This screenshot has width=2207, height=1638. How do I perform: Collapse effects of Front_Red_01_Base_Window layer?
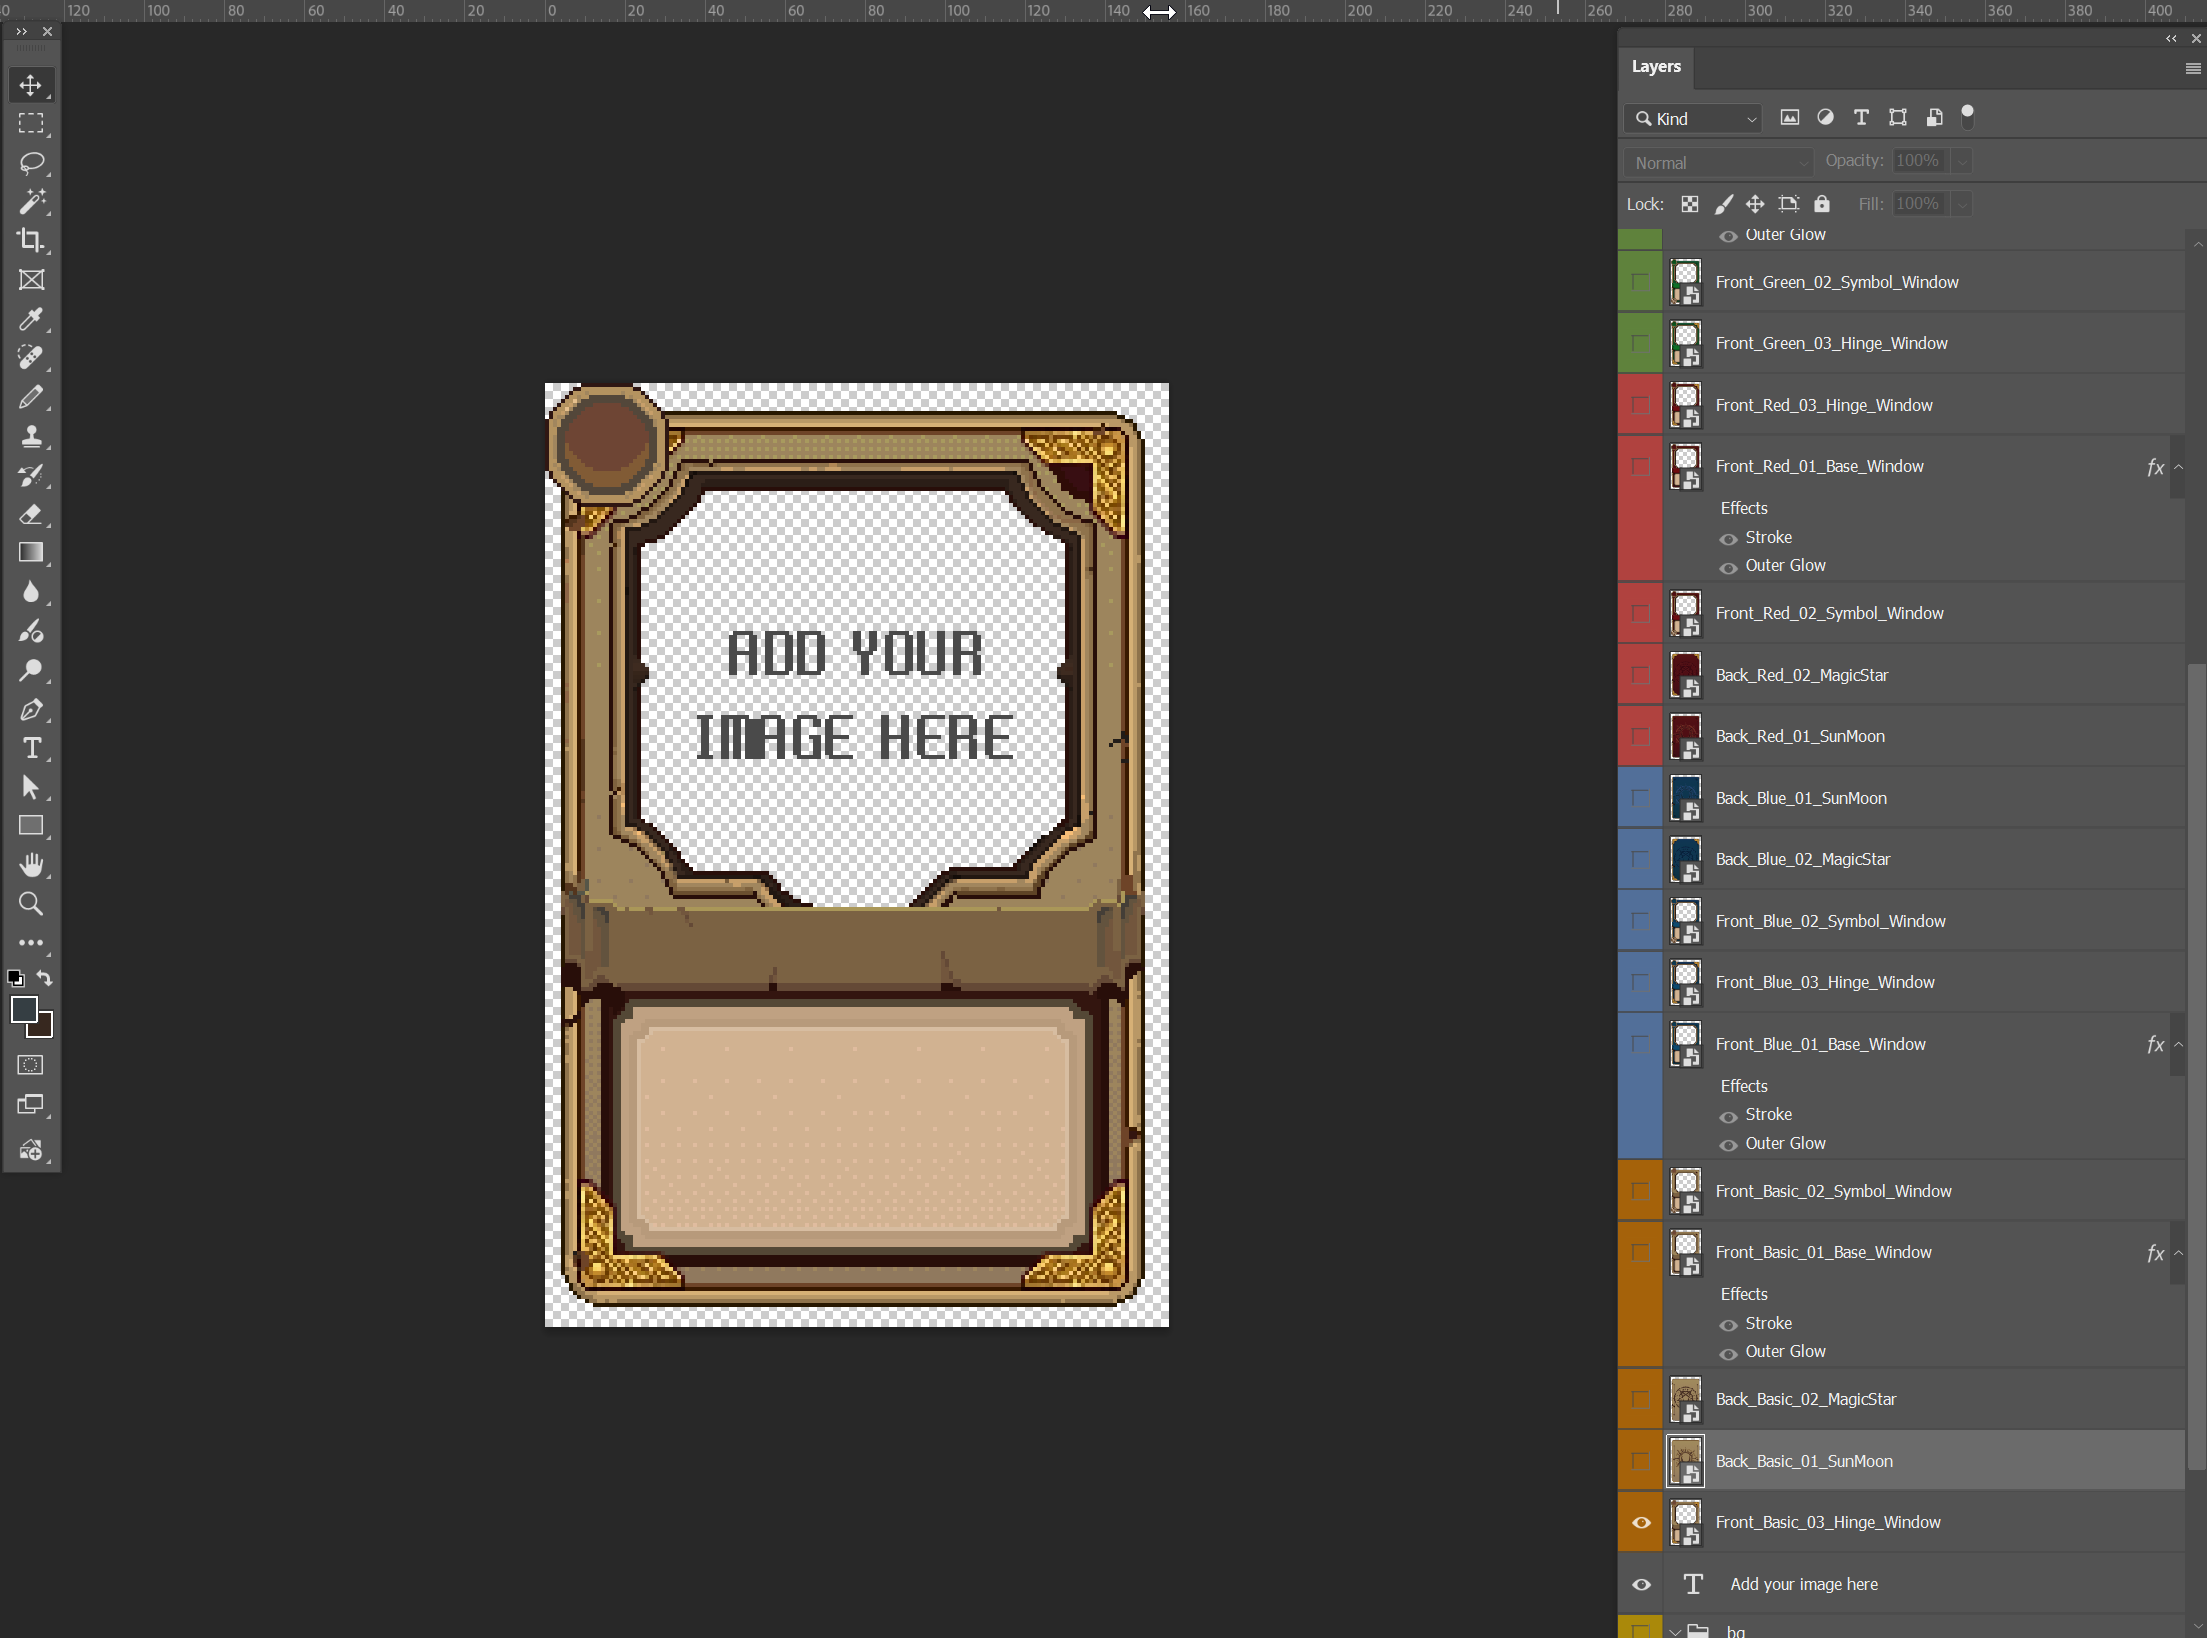2179,467
